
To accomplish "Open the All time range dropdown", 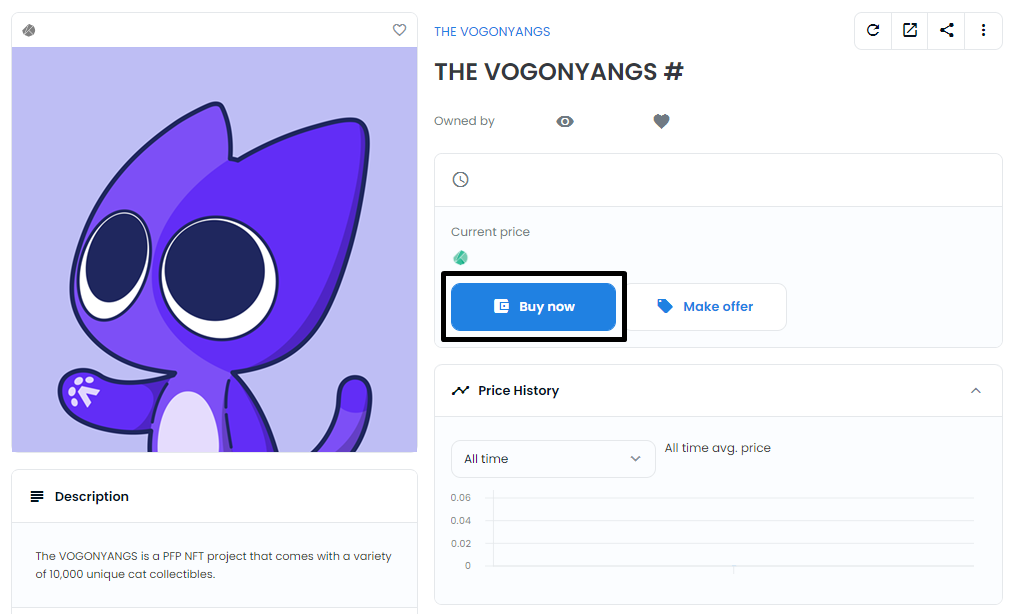I will pyautogui.click(x=553, y=459).
